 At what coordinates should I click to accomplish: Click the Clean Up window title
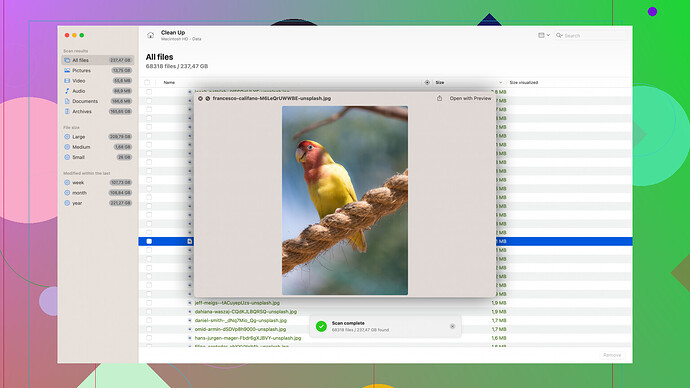(x=173, y=33)
